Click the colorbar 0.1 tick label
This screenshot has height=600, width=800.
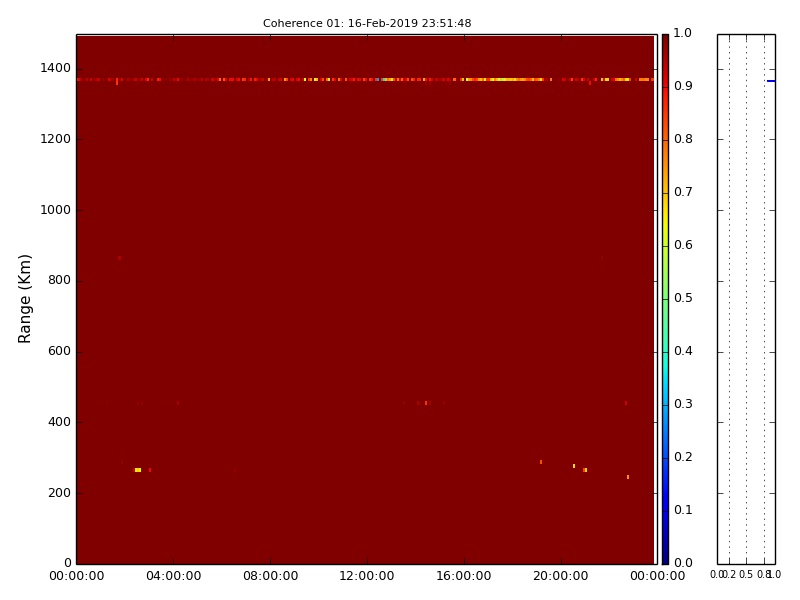click(683, 510)
